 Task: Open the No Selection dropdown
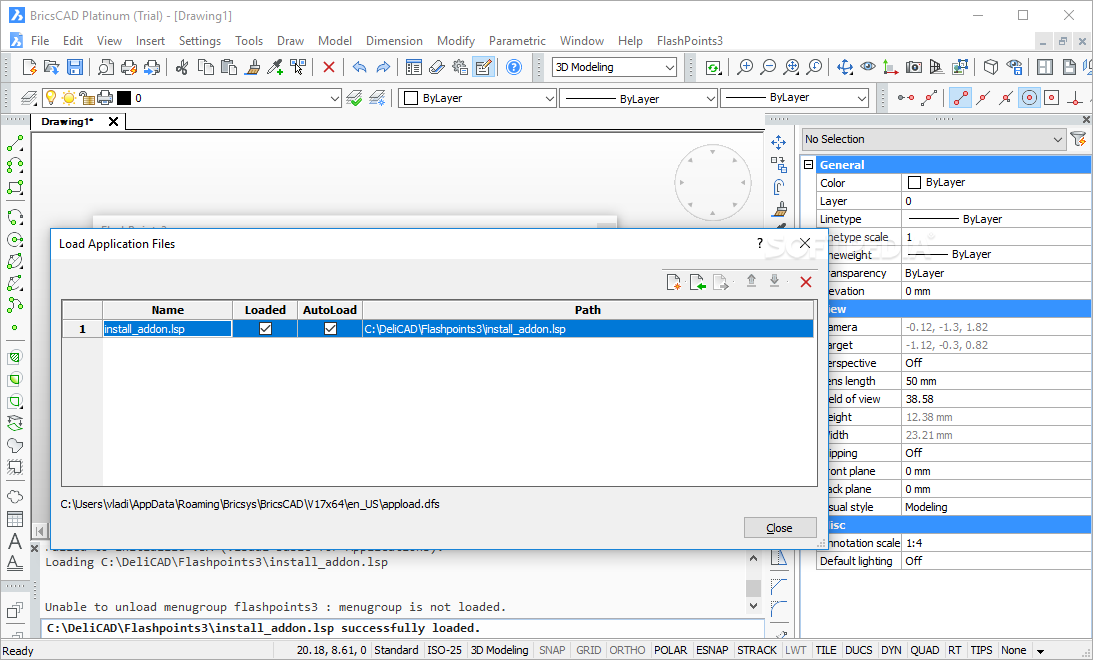(933, 139)
